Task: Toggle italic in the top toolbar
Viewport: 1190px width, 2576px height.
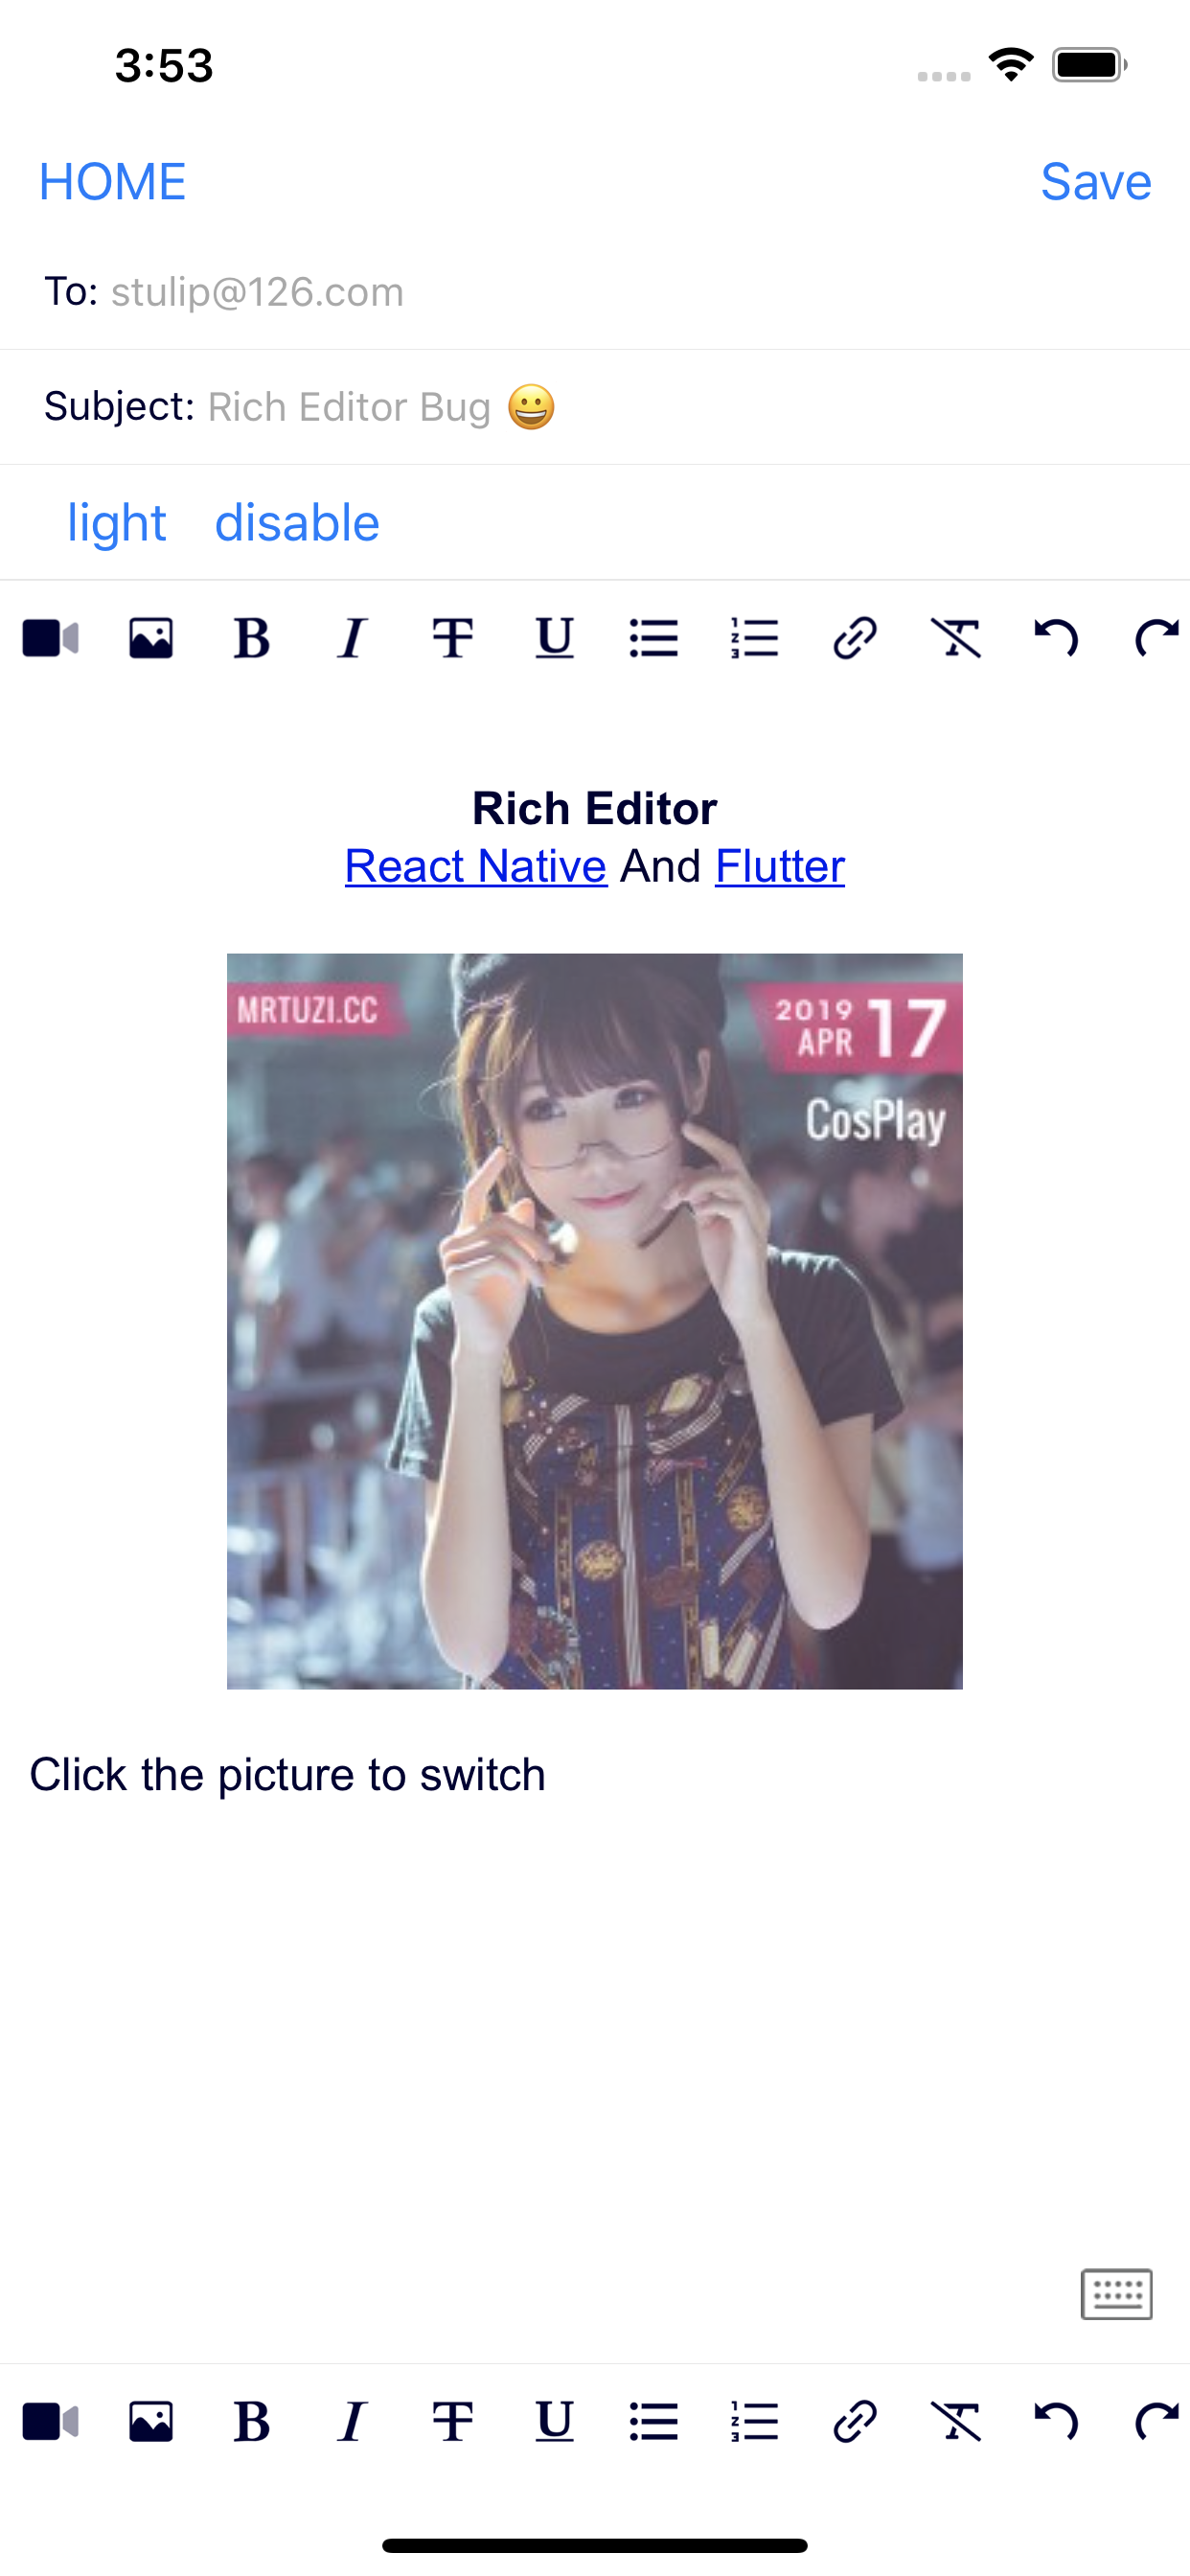Action: (352, 638)
